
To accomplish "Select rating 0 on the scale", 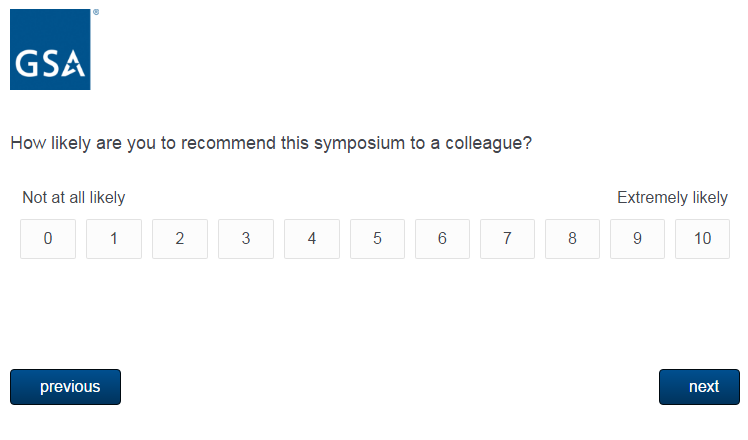I will [x=48, y=239].
